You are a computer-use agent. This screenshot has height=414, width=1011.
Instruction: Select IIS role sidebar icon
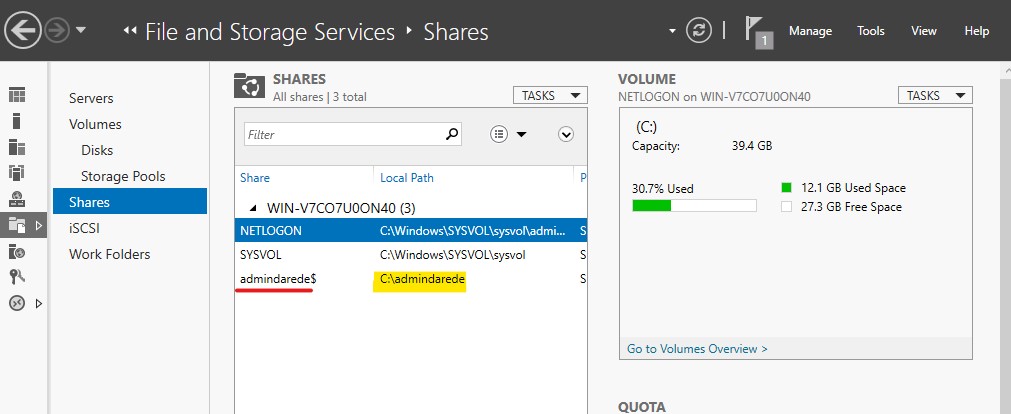click(17, 251)
